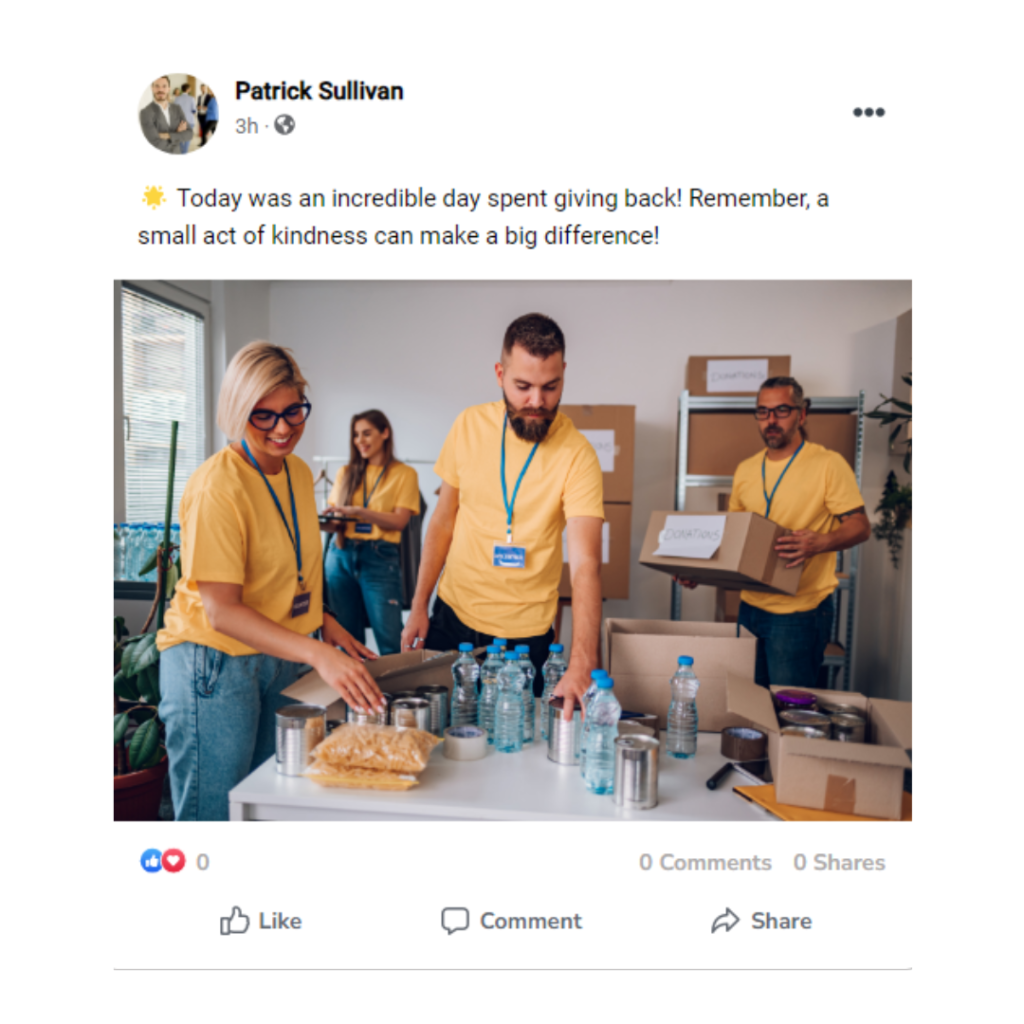Image resolution: width=1024 pixels, height=1024 pixels.
Task: Open the reactions count showing 0
Action: tap(203, 862)
